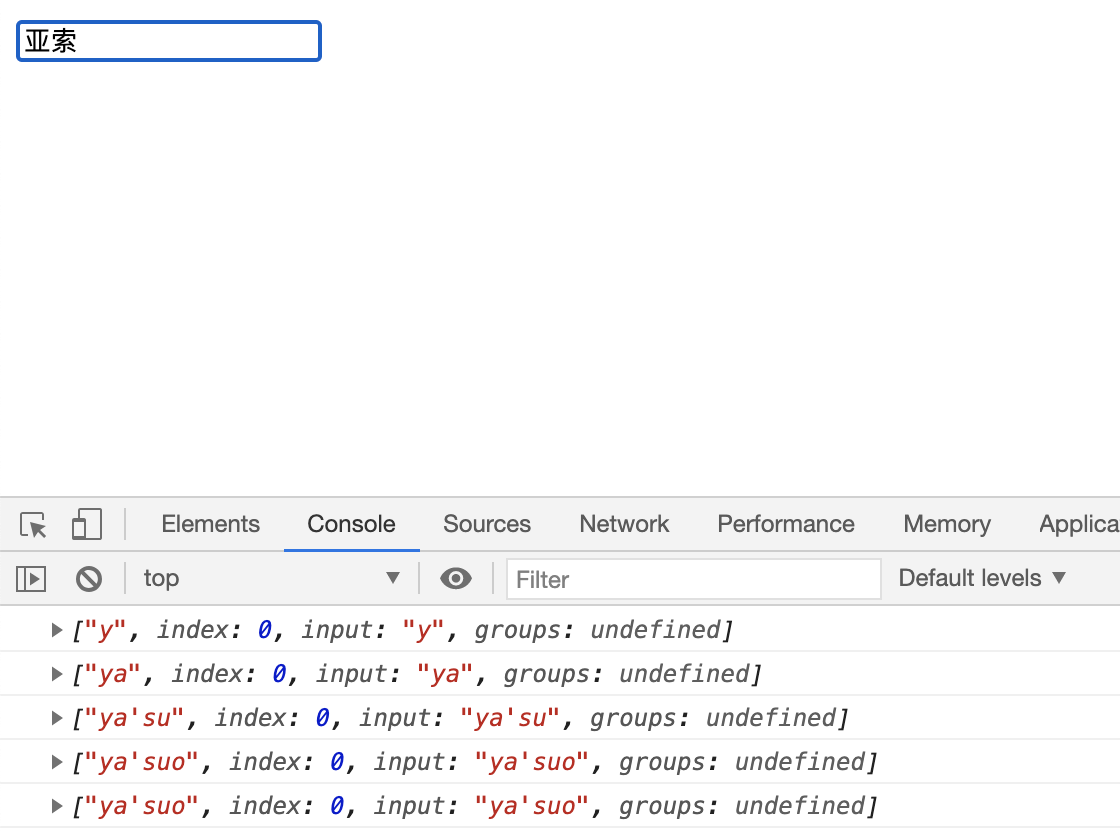Expand the first ["ya'suo" log entry

(56, 762)
